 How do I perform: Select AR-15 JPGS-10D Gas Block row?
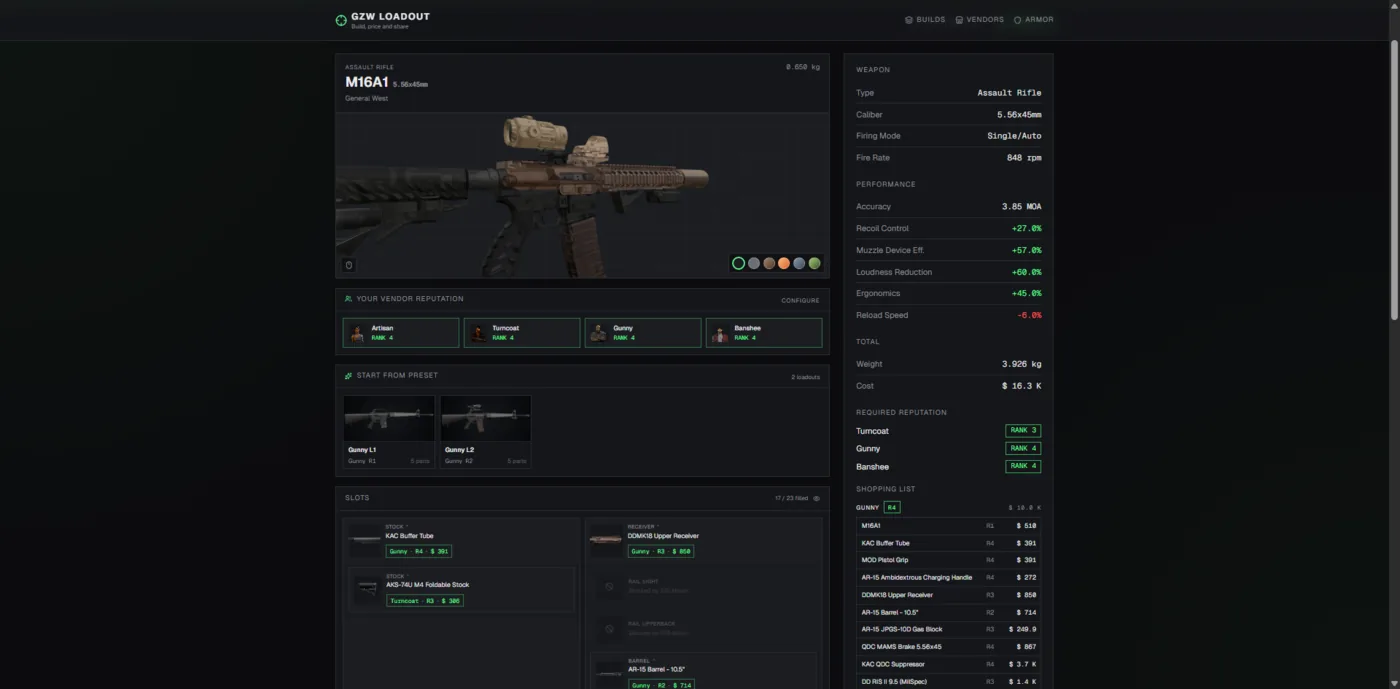[x=948, y=630]
